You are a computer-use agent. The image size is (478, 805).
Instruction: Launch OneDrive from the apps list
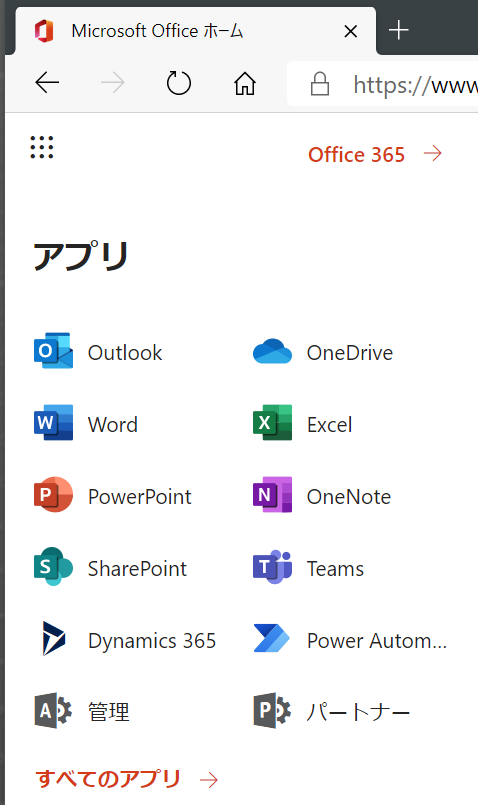coord(272,352)
